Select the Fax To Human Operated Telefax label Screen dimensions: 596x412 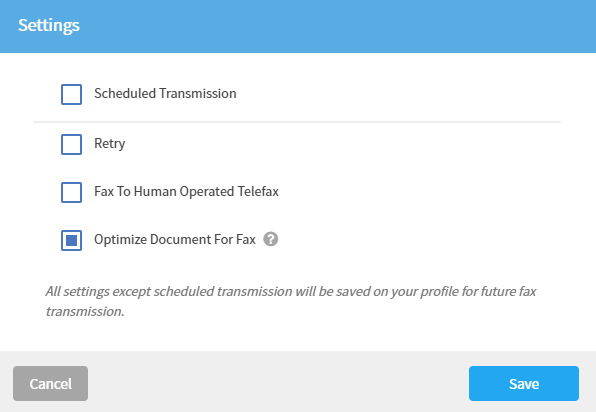186,191
